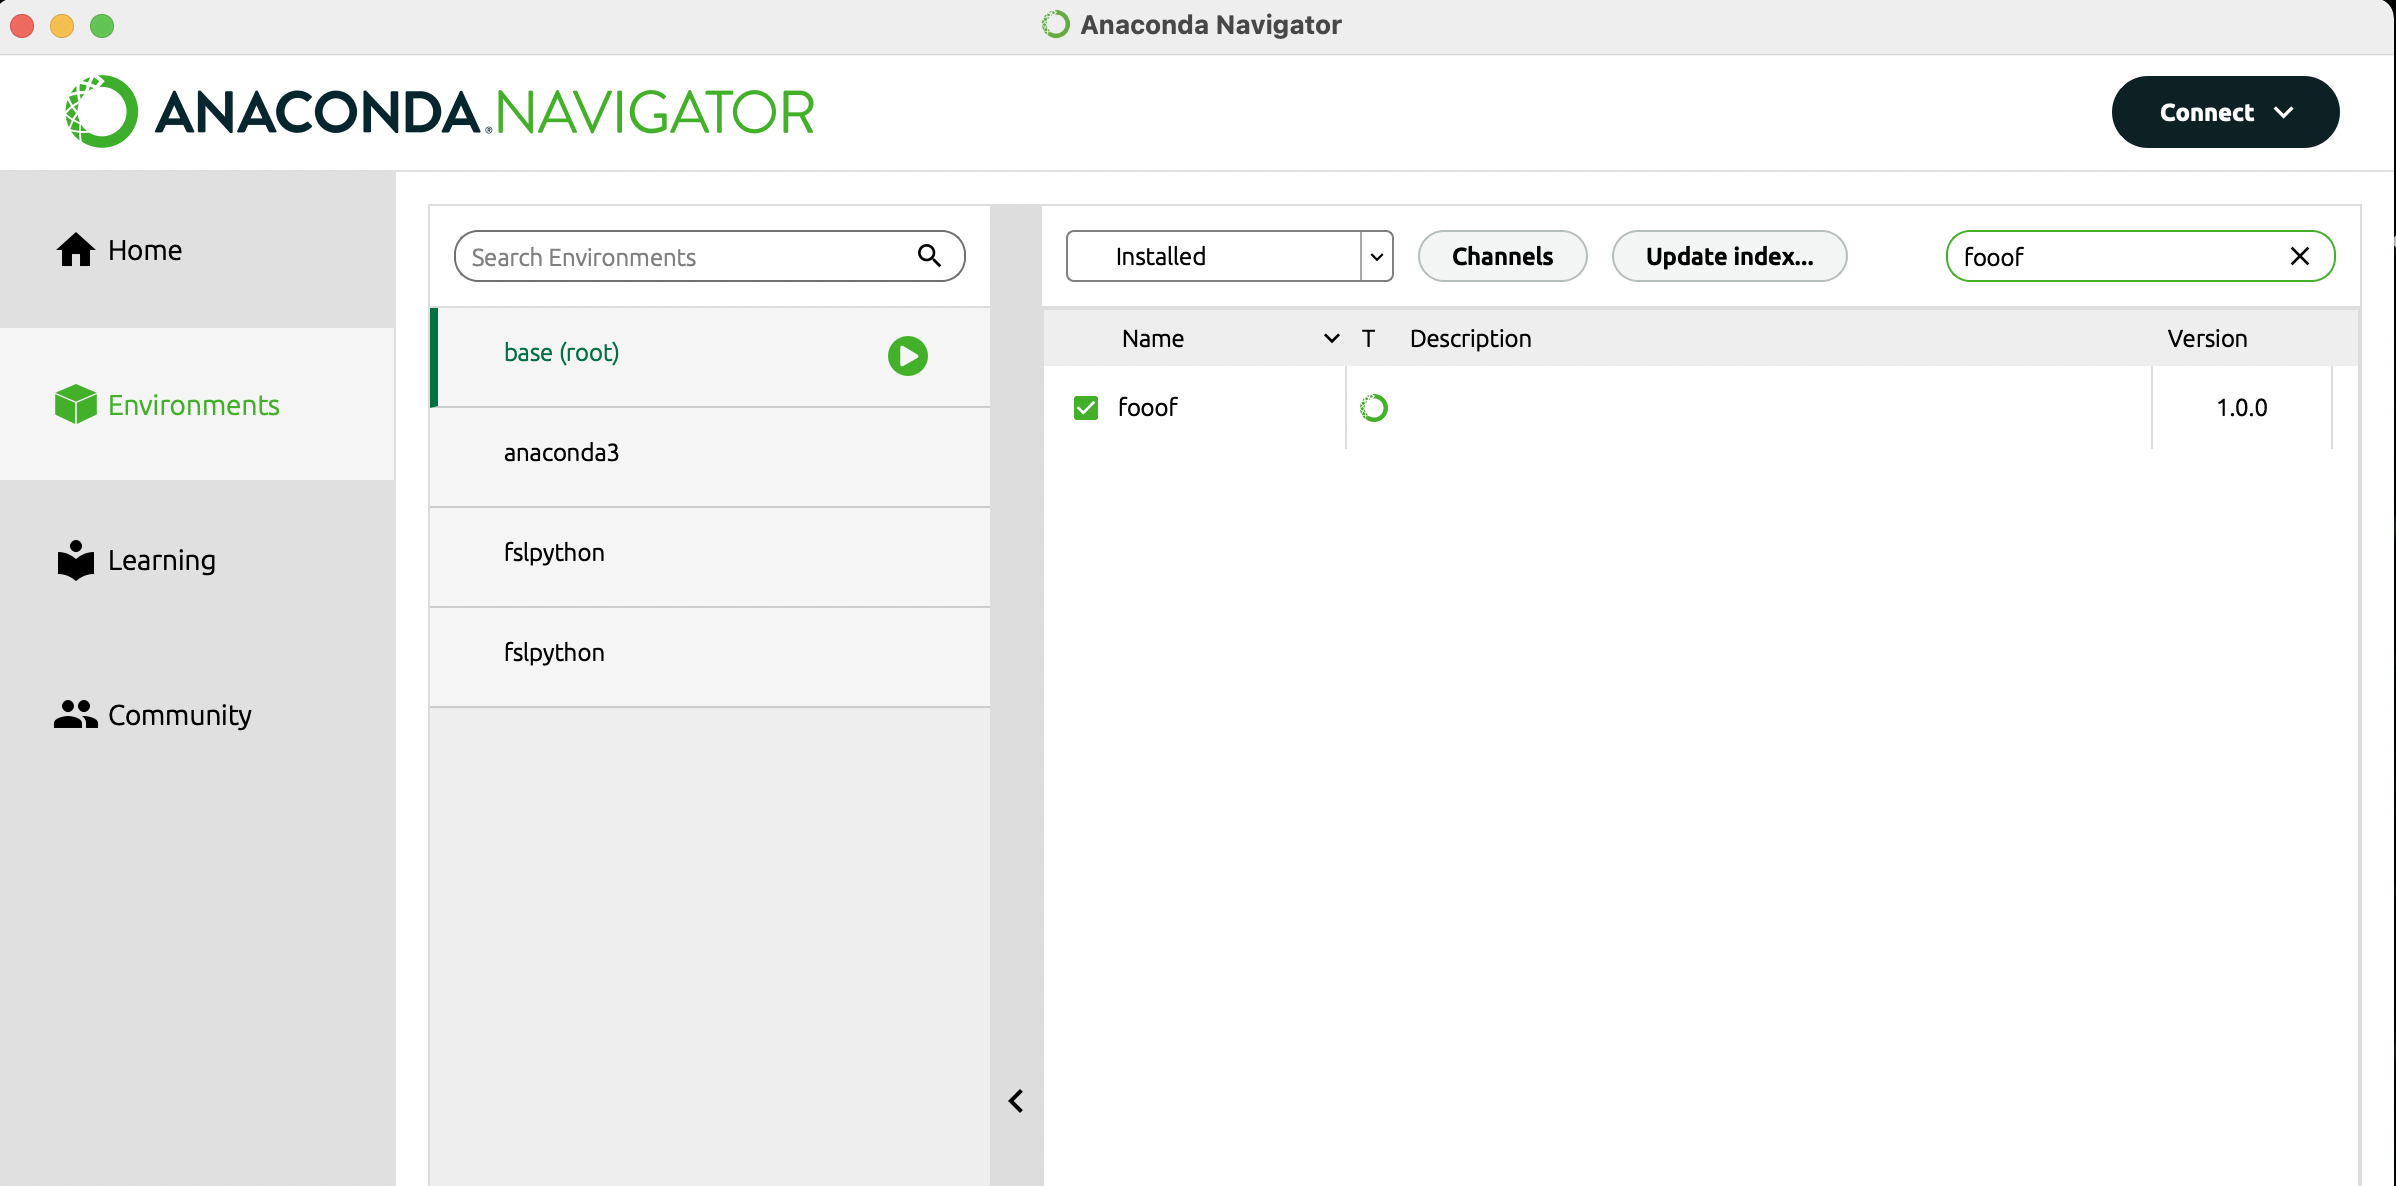Image resolution: width=2396 pixels, height=1186 pixels.
Task: Click the Learning reader icon
Action: coord(75,560)
